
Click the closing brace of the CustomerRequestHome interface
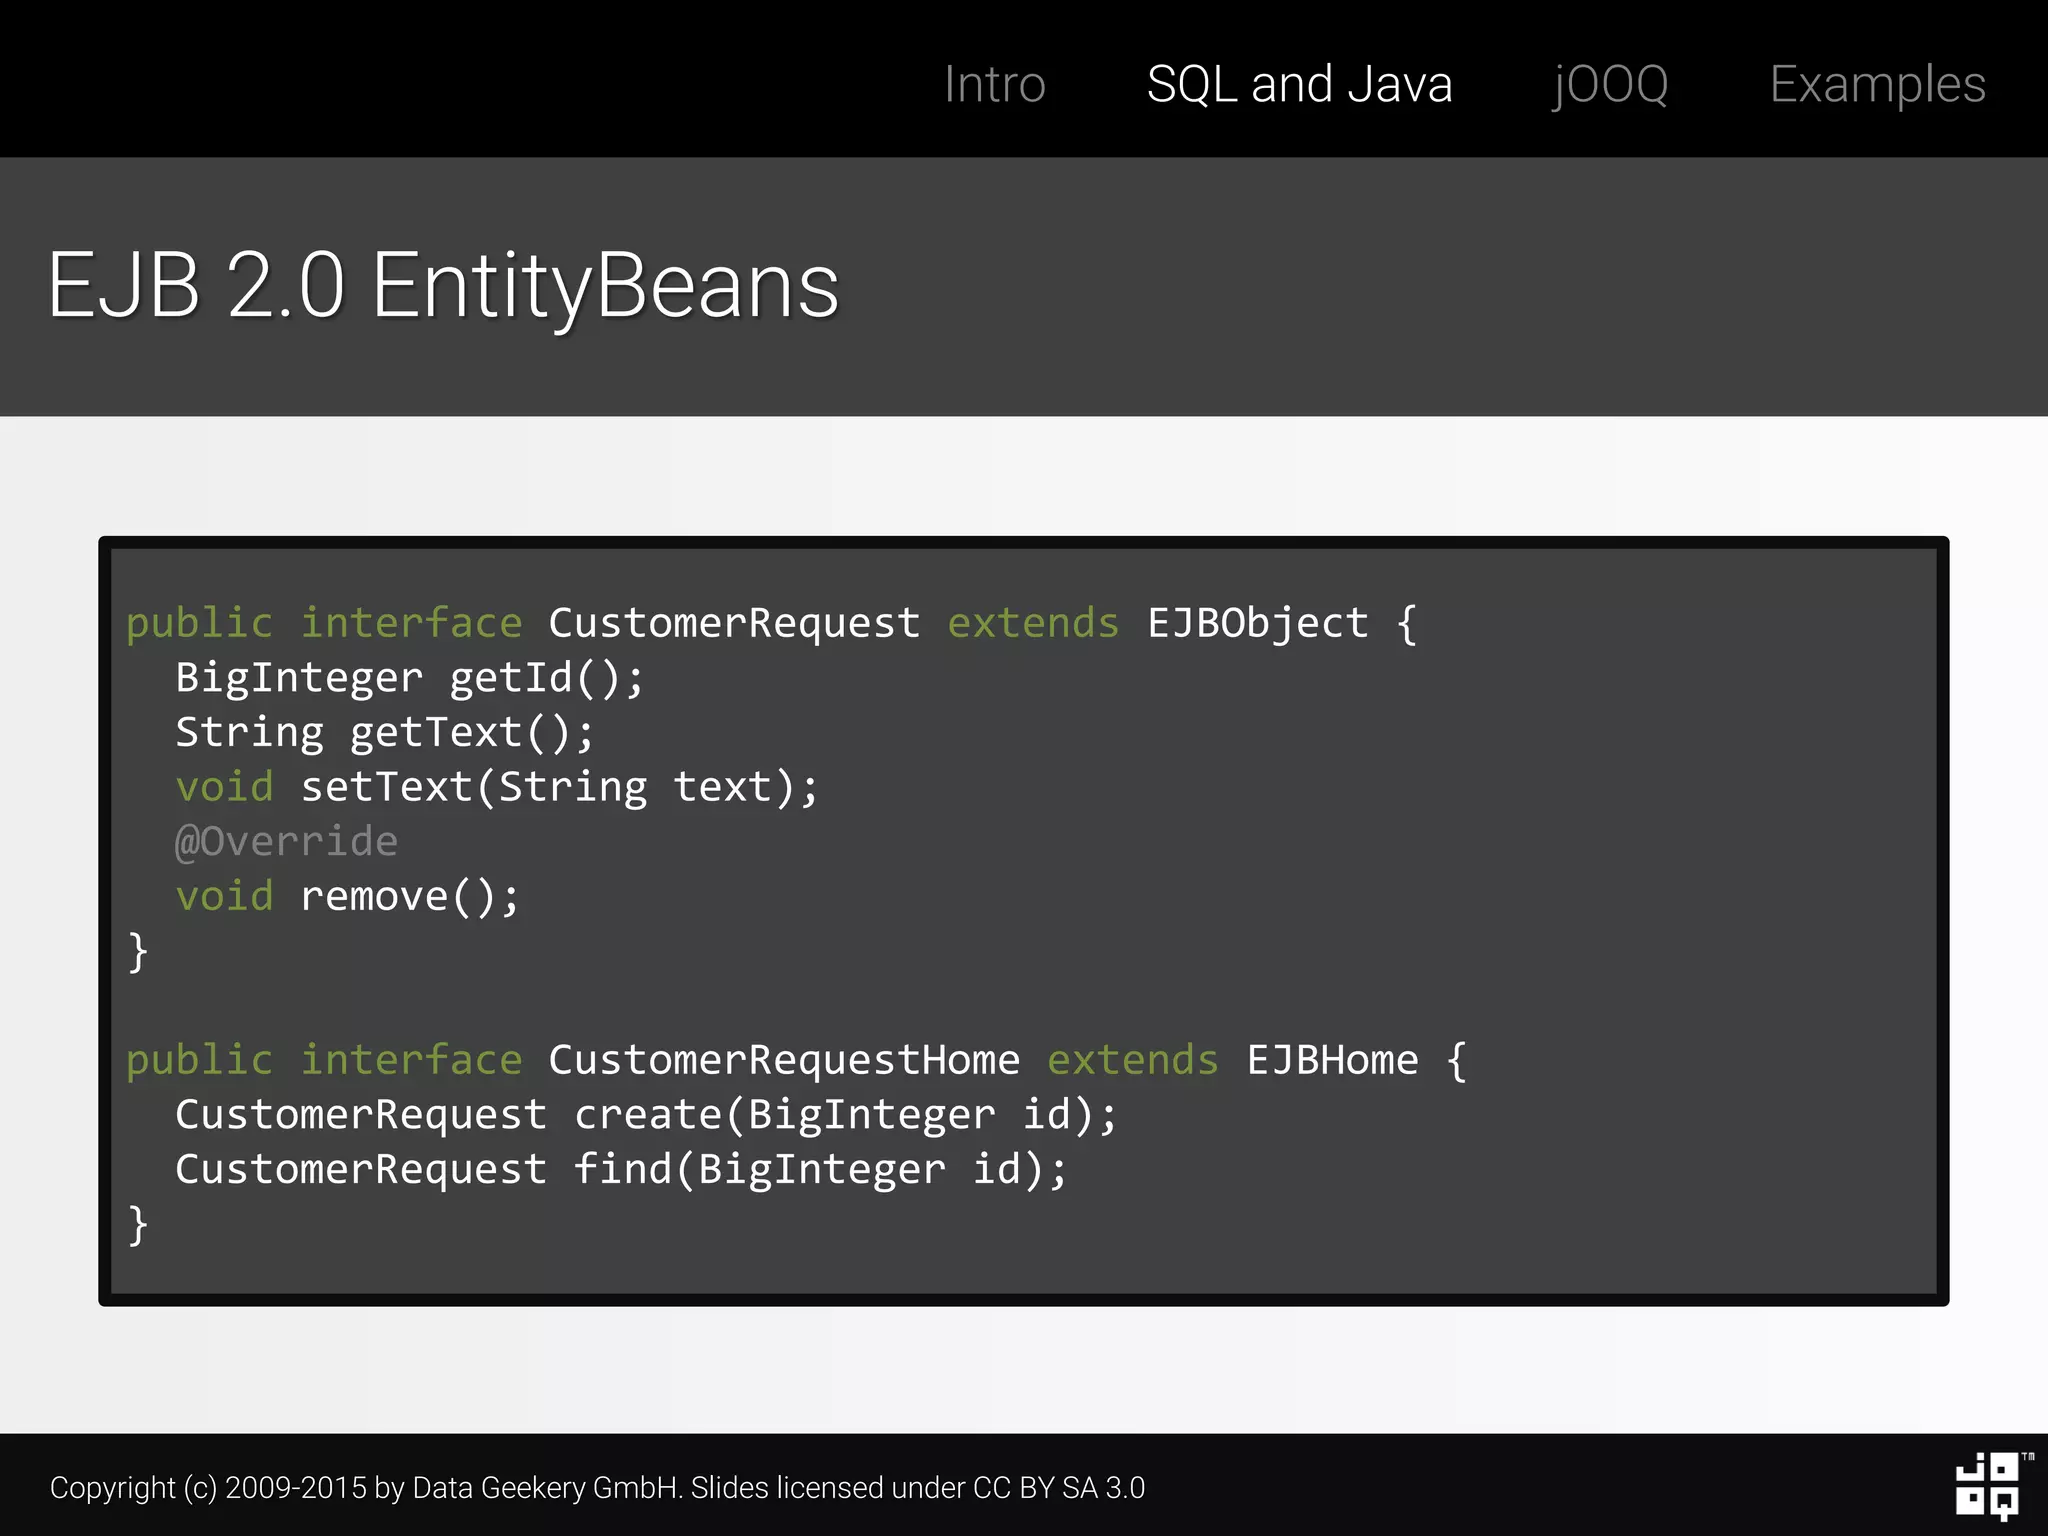point(138,1224)
